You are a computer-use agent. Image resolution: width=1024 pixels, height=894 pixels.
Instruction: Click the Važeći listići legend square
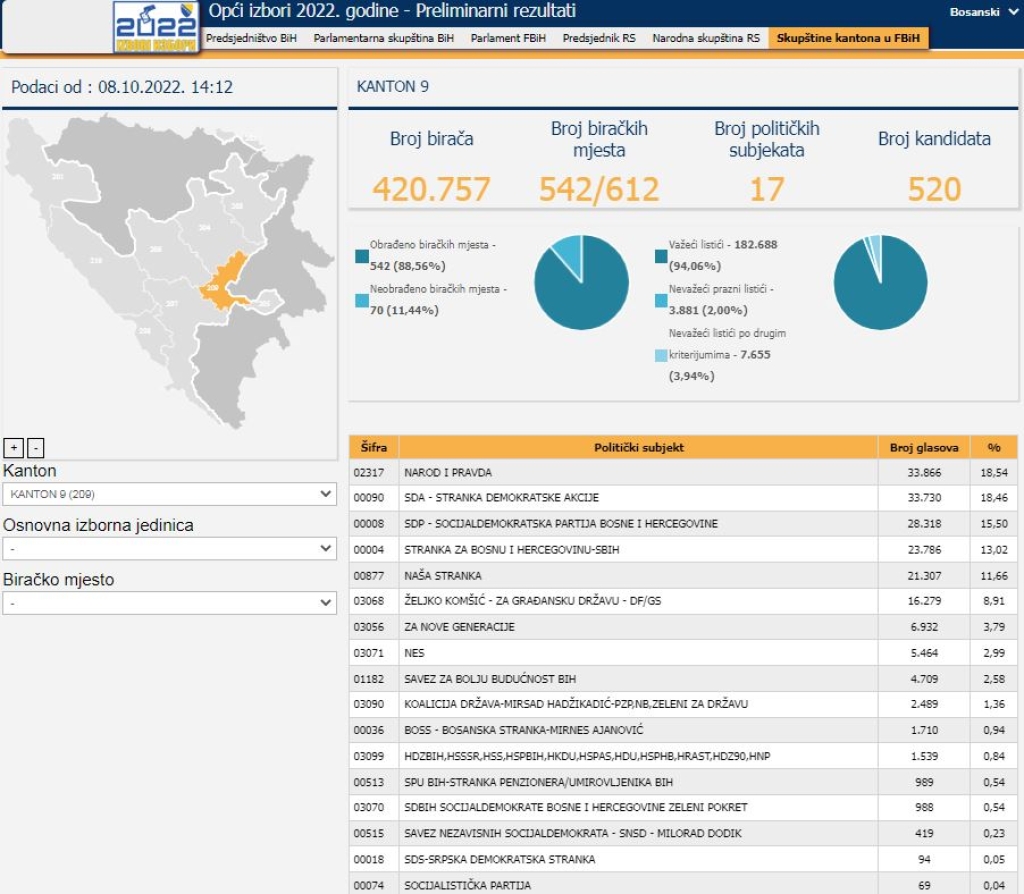pyautogui.click(x=661, y=256)
